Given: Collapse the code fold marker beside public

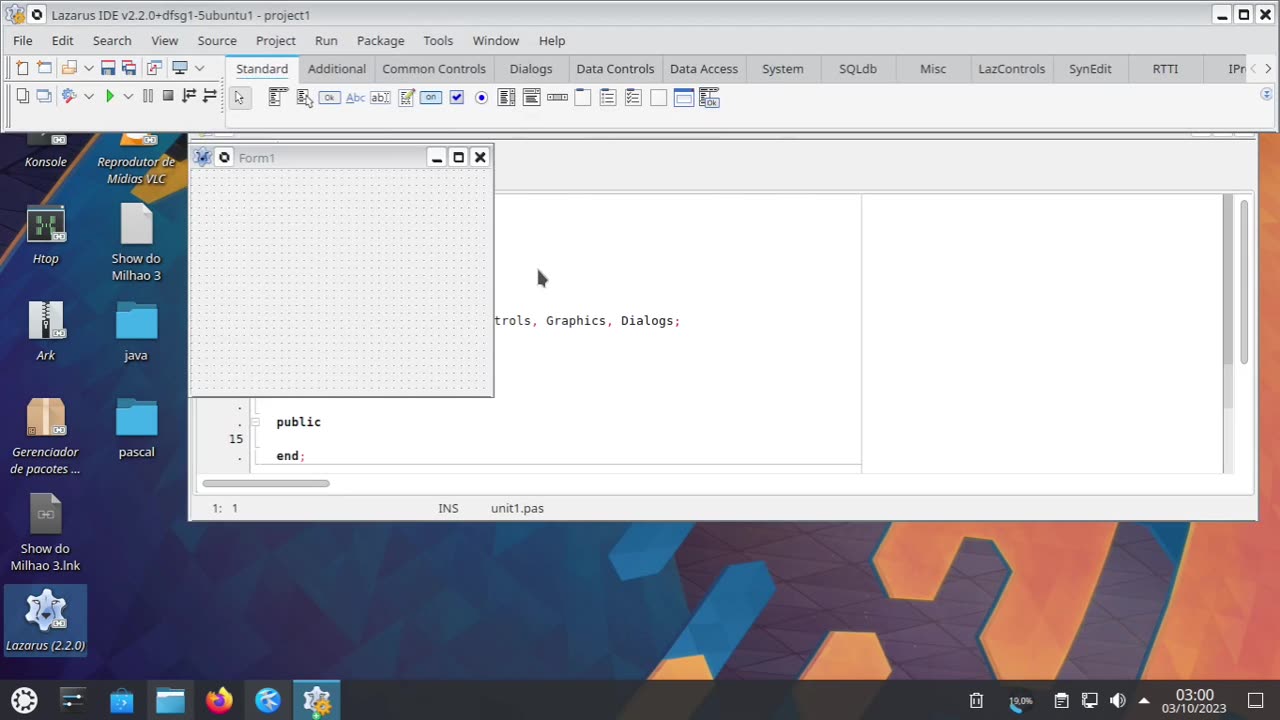Looking at the screenshot, I should [255, 422].
